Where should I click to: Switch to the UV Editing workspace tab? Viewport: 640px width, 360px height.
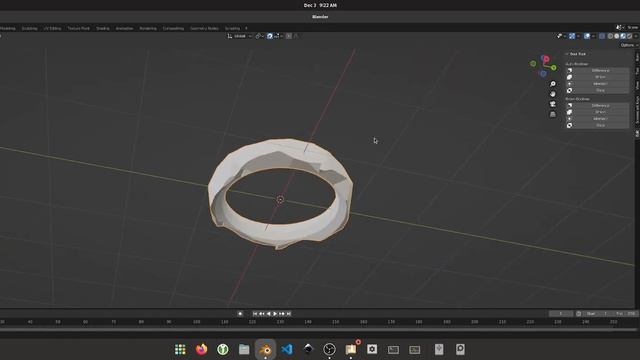52,28
